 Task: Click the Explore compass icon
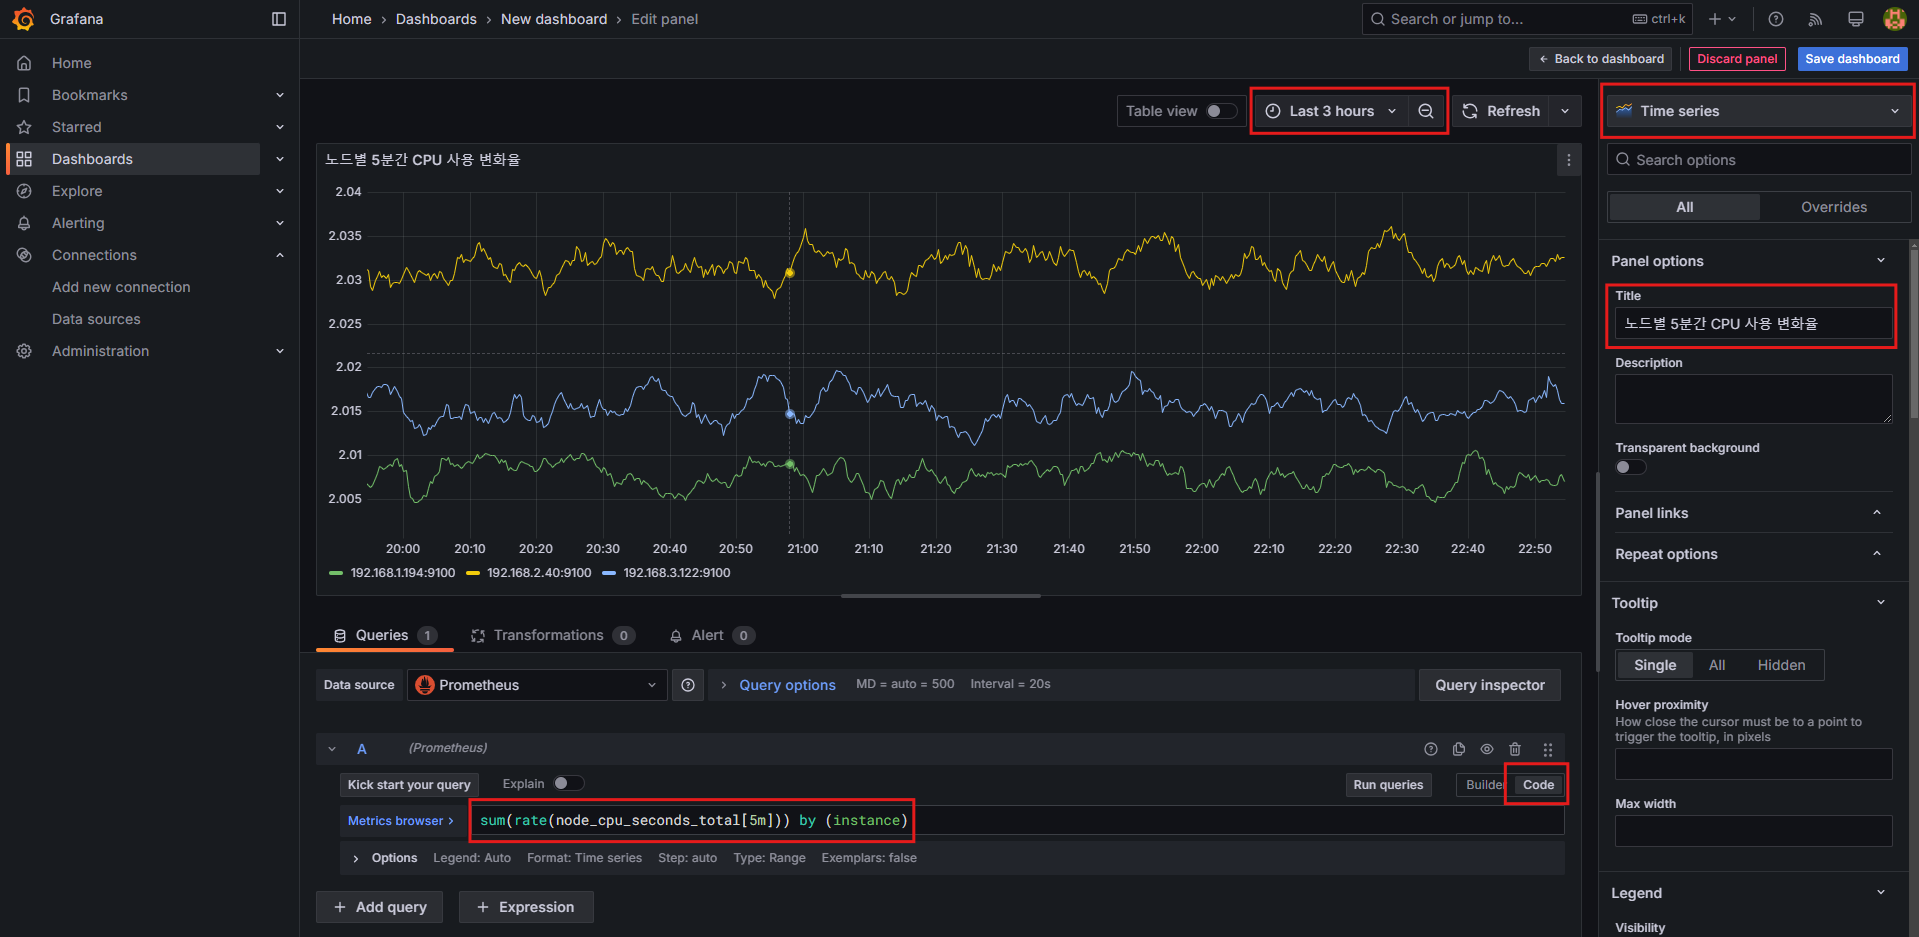point(24,191)
